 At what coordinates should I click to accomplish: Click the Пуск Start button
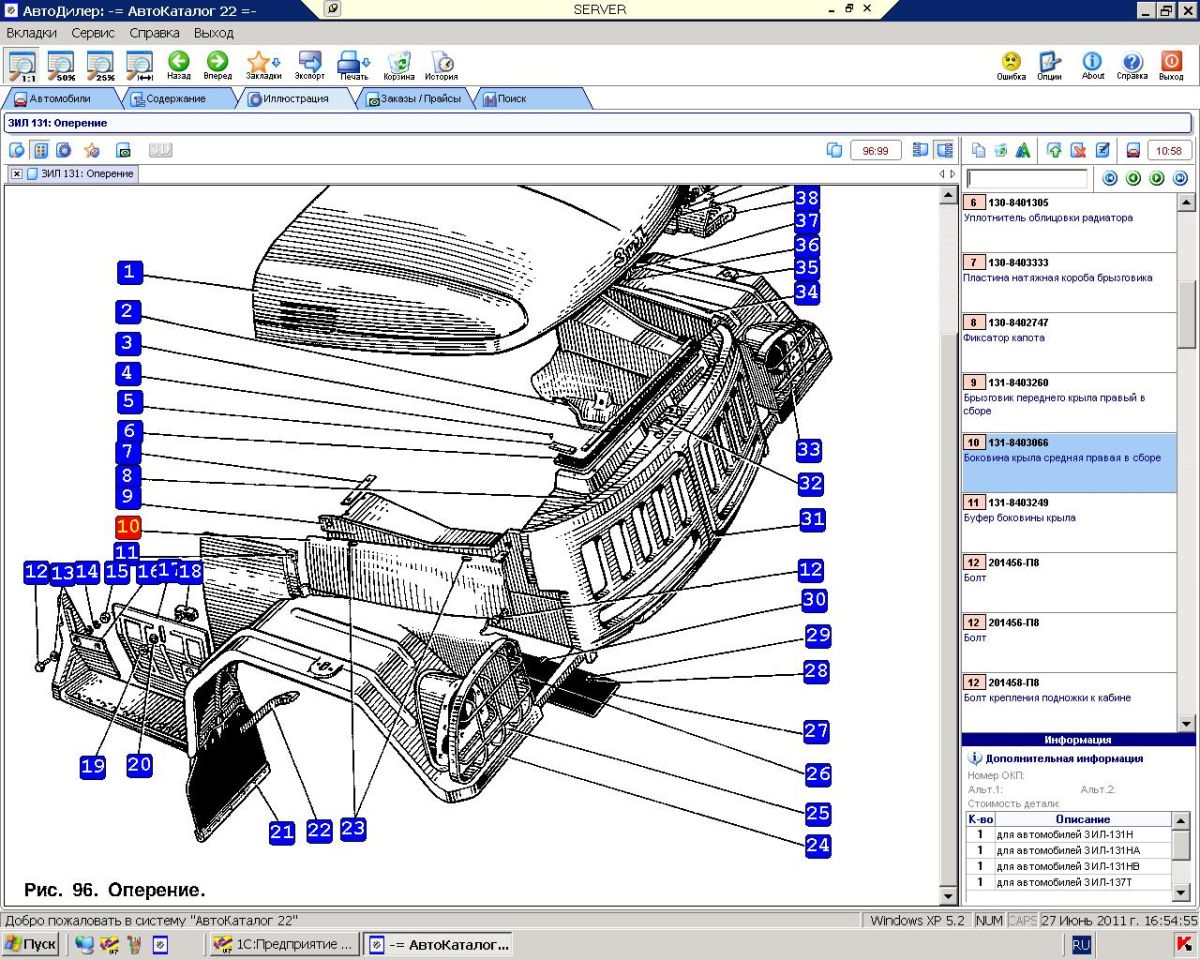click(x=32, y=944)
